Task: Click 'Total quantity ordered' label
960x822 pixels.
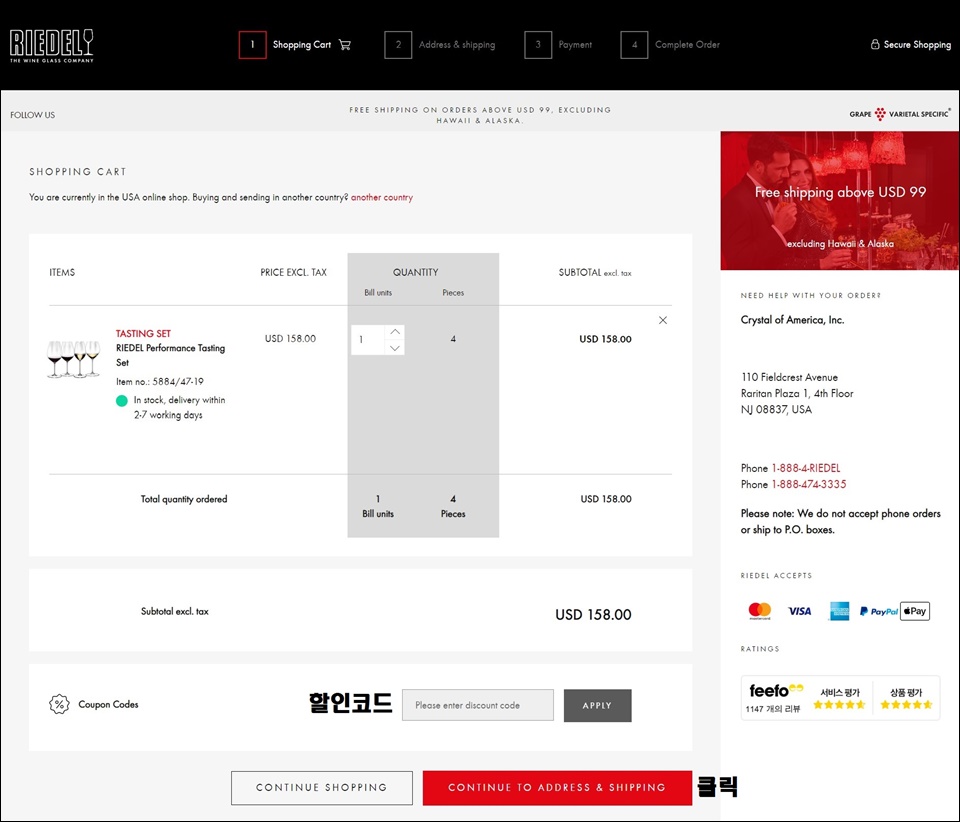Action: (184, 499)
